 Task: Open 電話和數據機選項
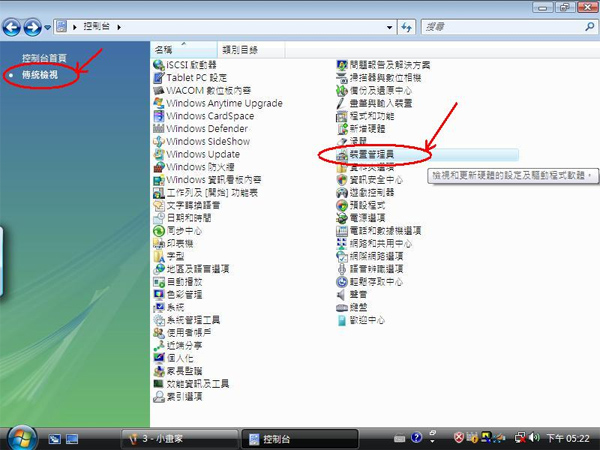tap(379, 231)
